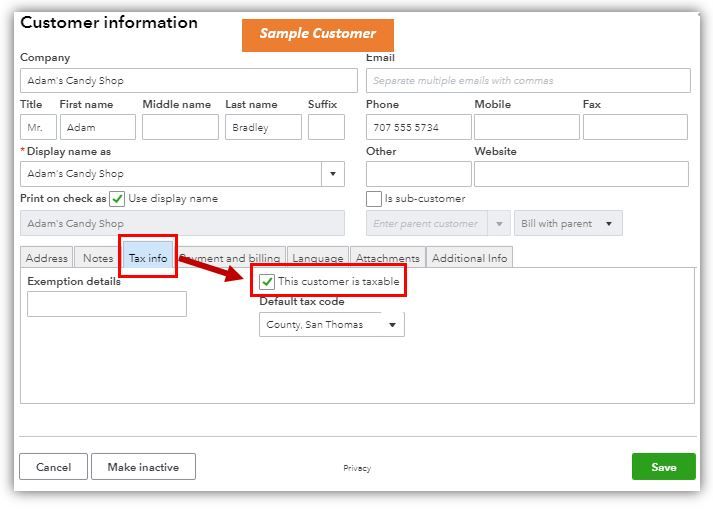Viewport: 713px width, 510px height.
Task: Open the Default tax code dropdown
Action: 331,325
